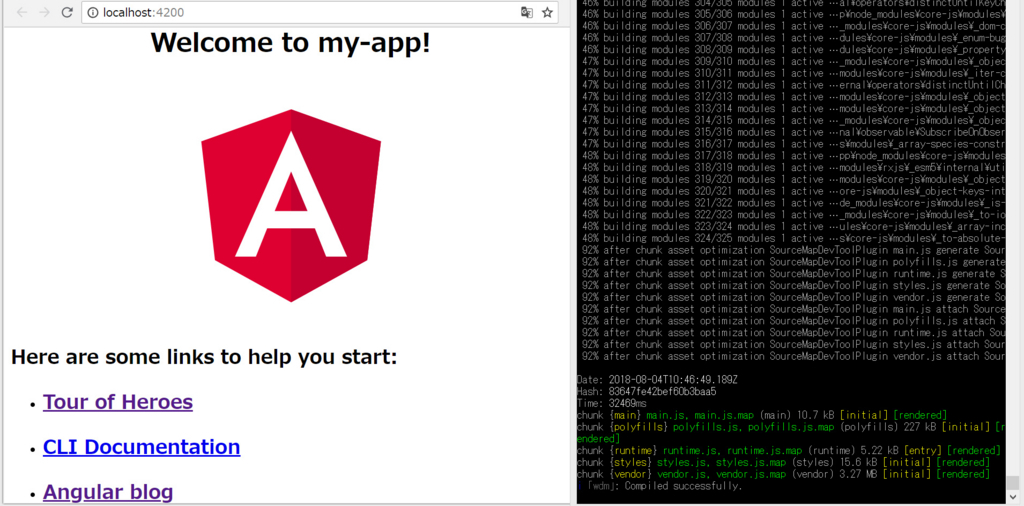This screenshot has width=1024, height=506.
Task: Click the 'building modules 324/325' terminal line
Action: [x=793, y=238]
